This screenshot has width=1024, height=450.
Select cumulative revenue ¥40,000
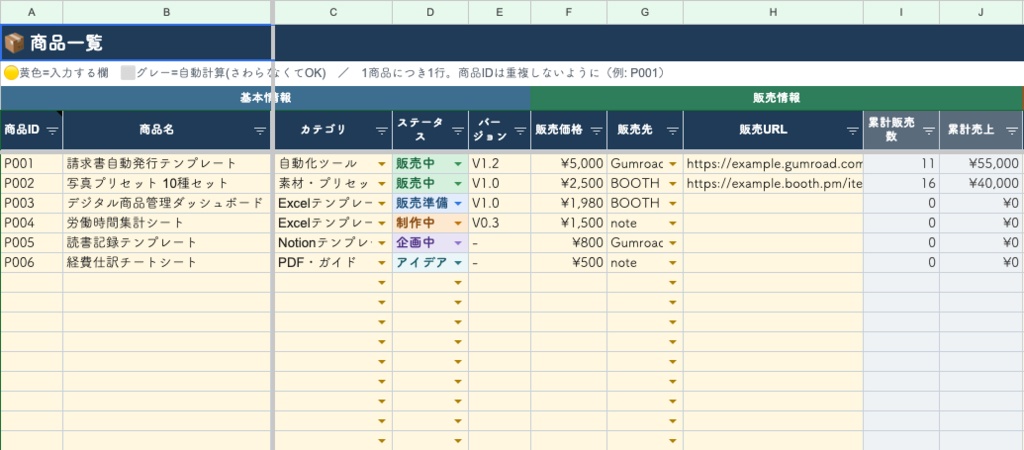pyautogui.click(x=981, y=184)
